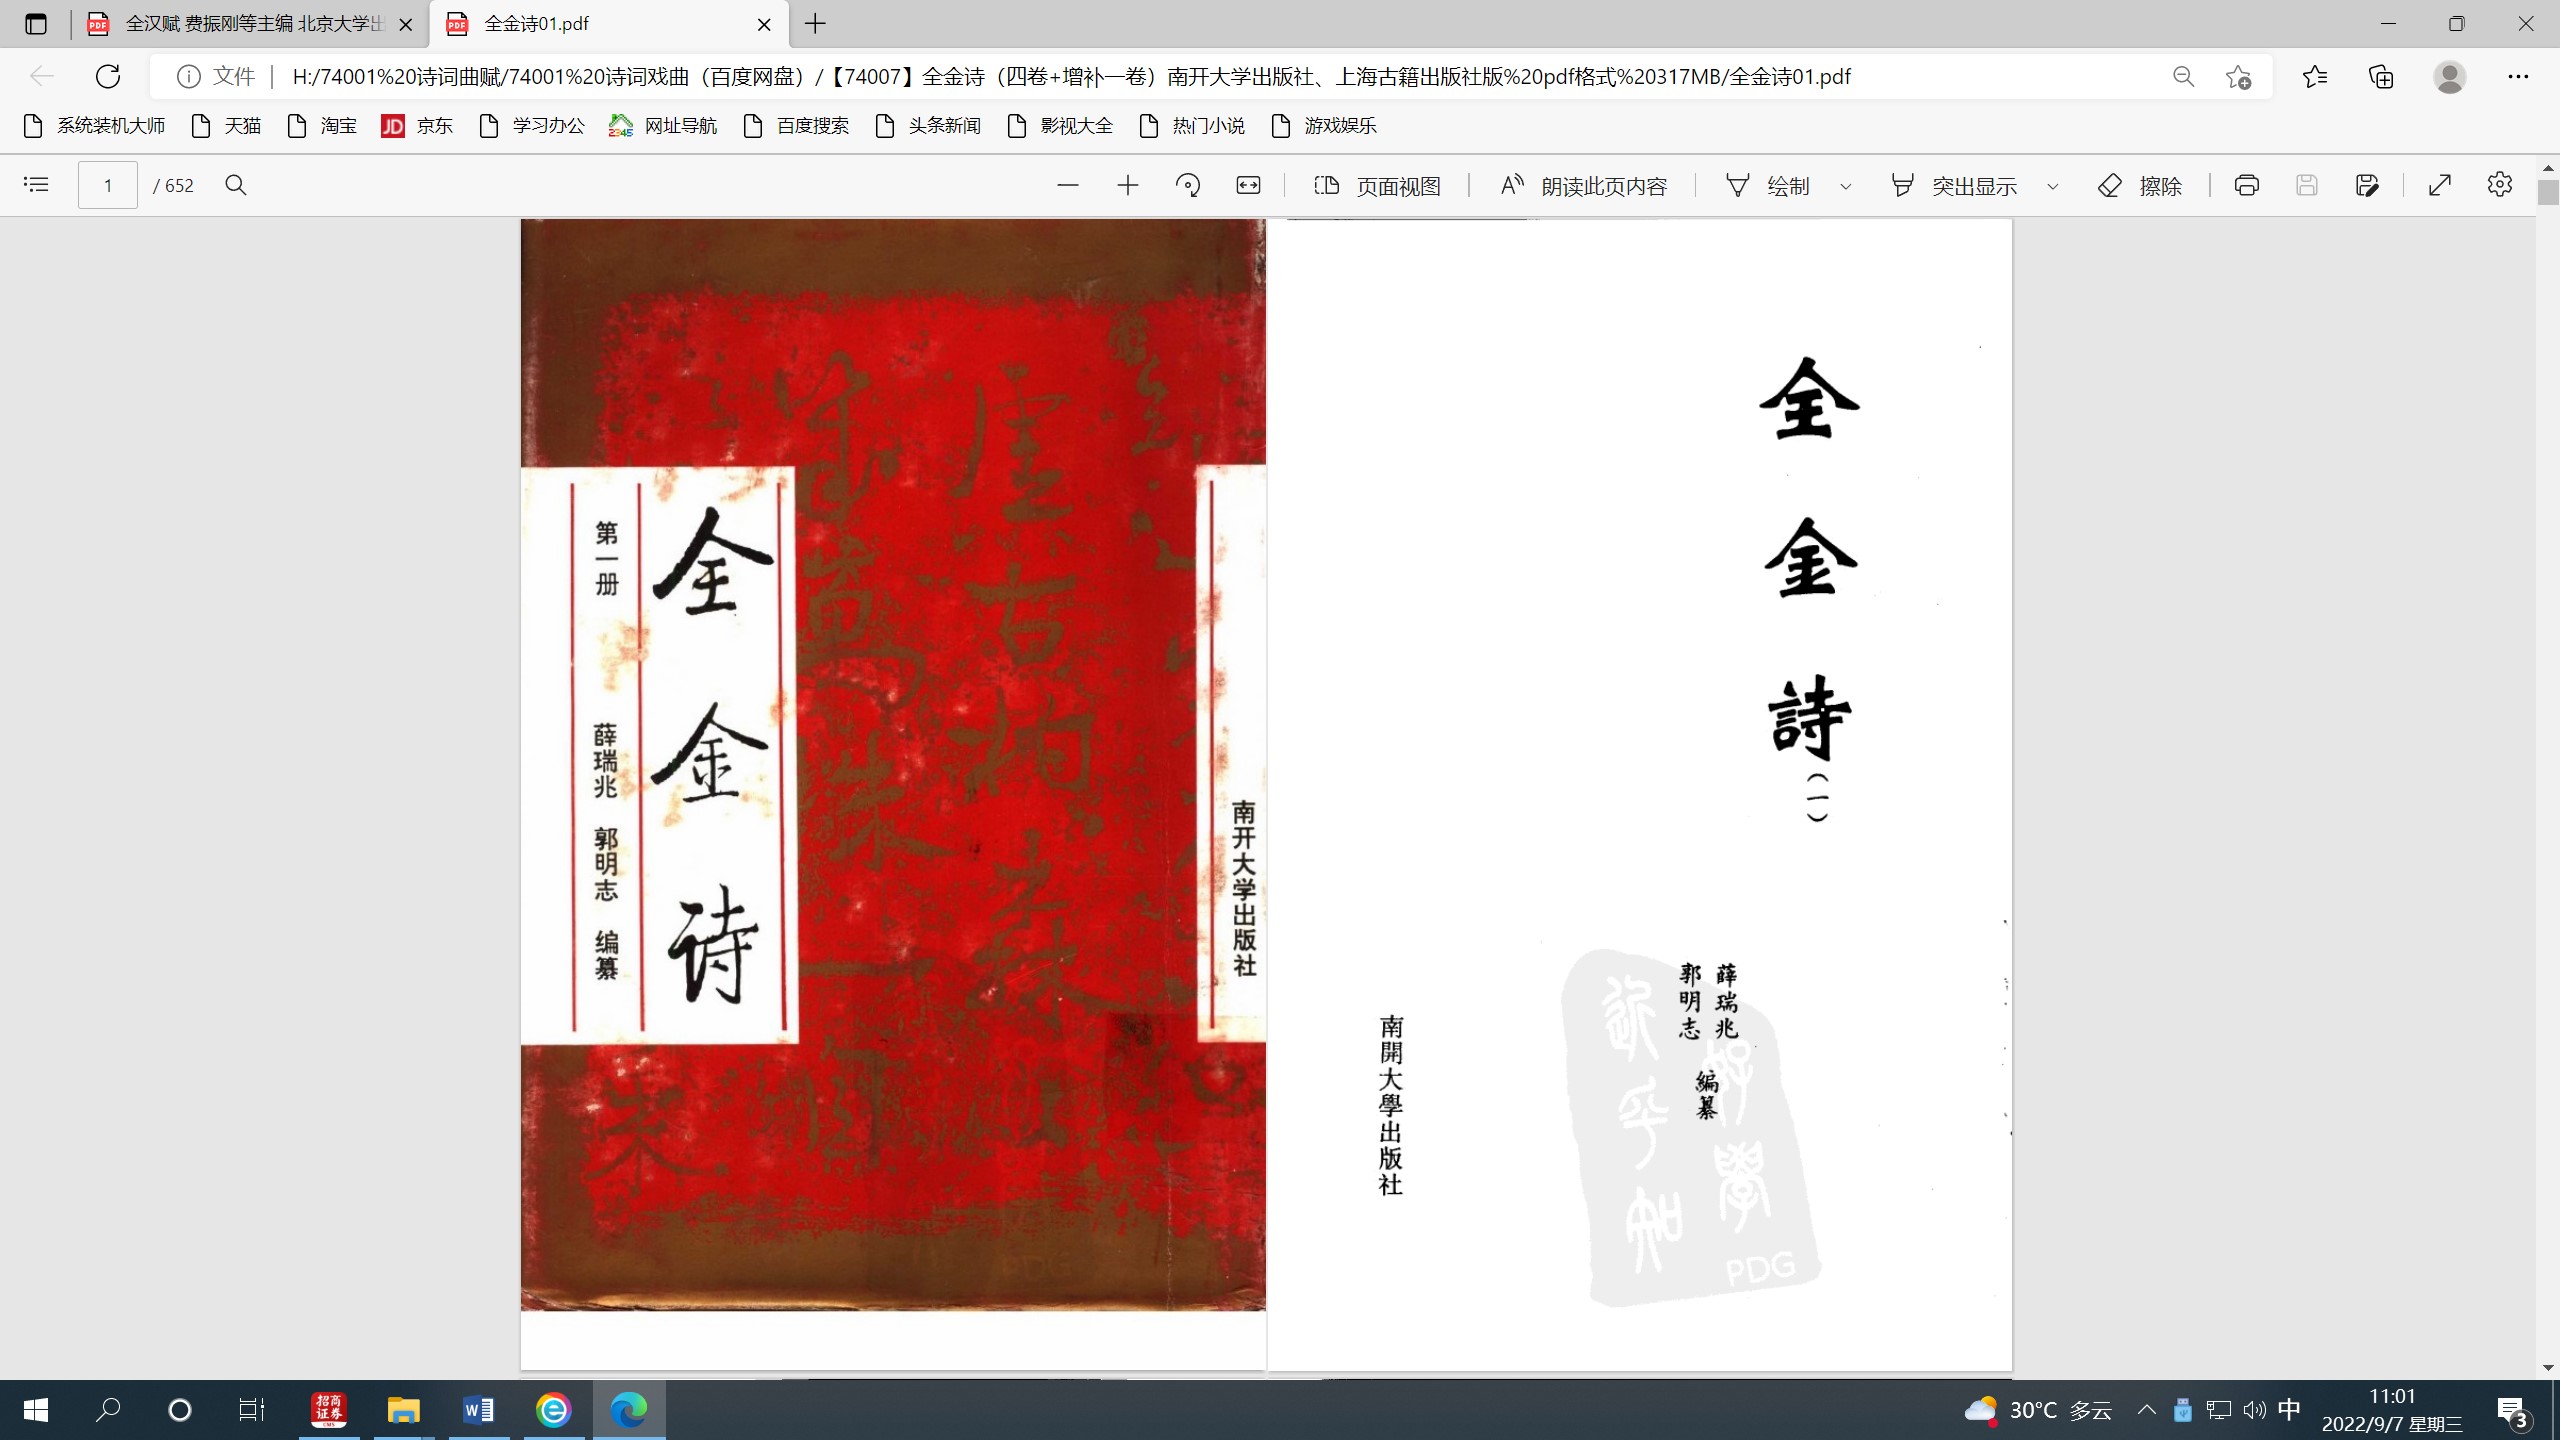This screenshot has width=2560, height=1440.
Task: Open the tab actions menu icon
Action: click(36, 24)
